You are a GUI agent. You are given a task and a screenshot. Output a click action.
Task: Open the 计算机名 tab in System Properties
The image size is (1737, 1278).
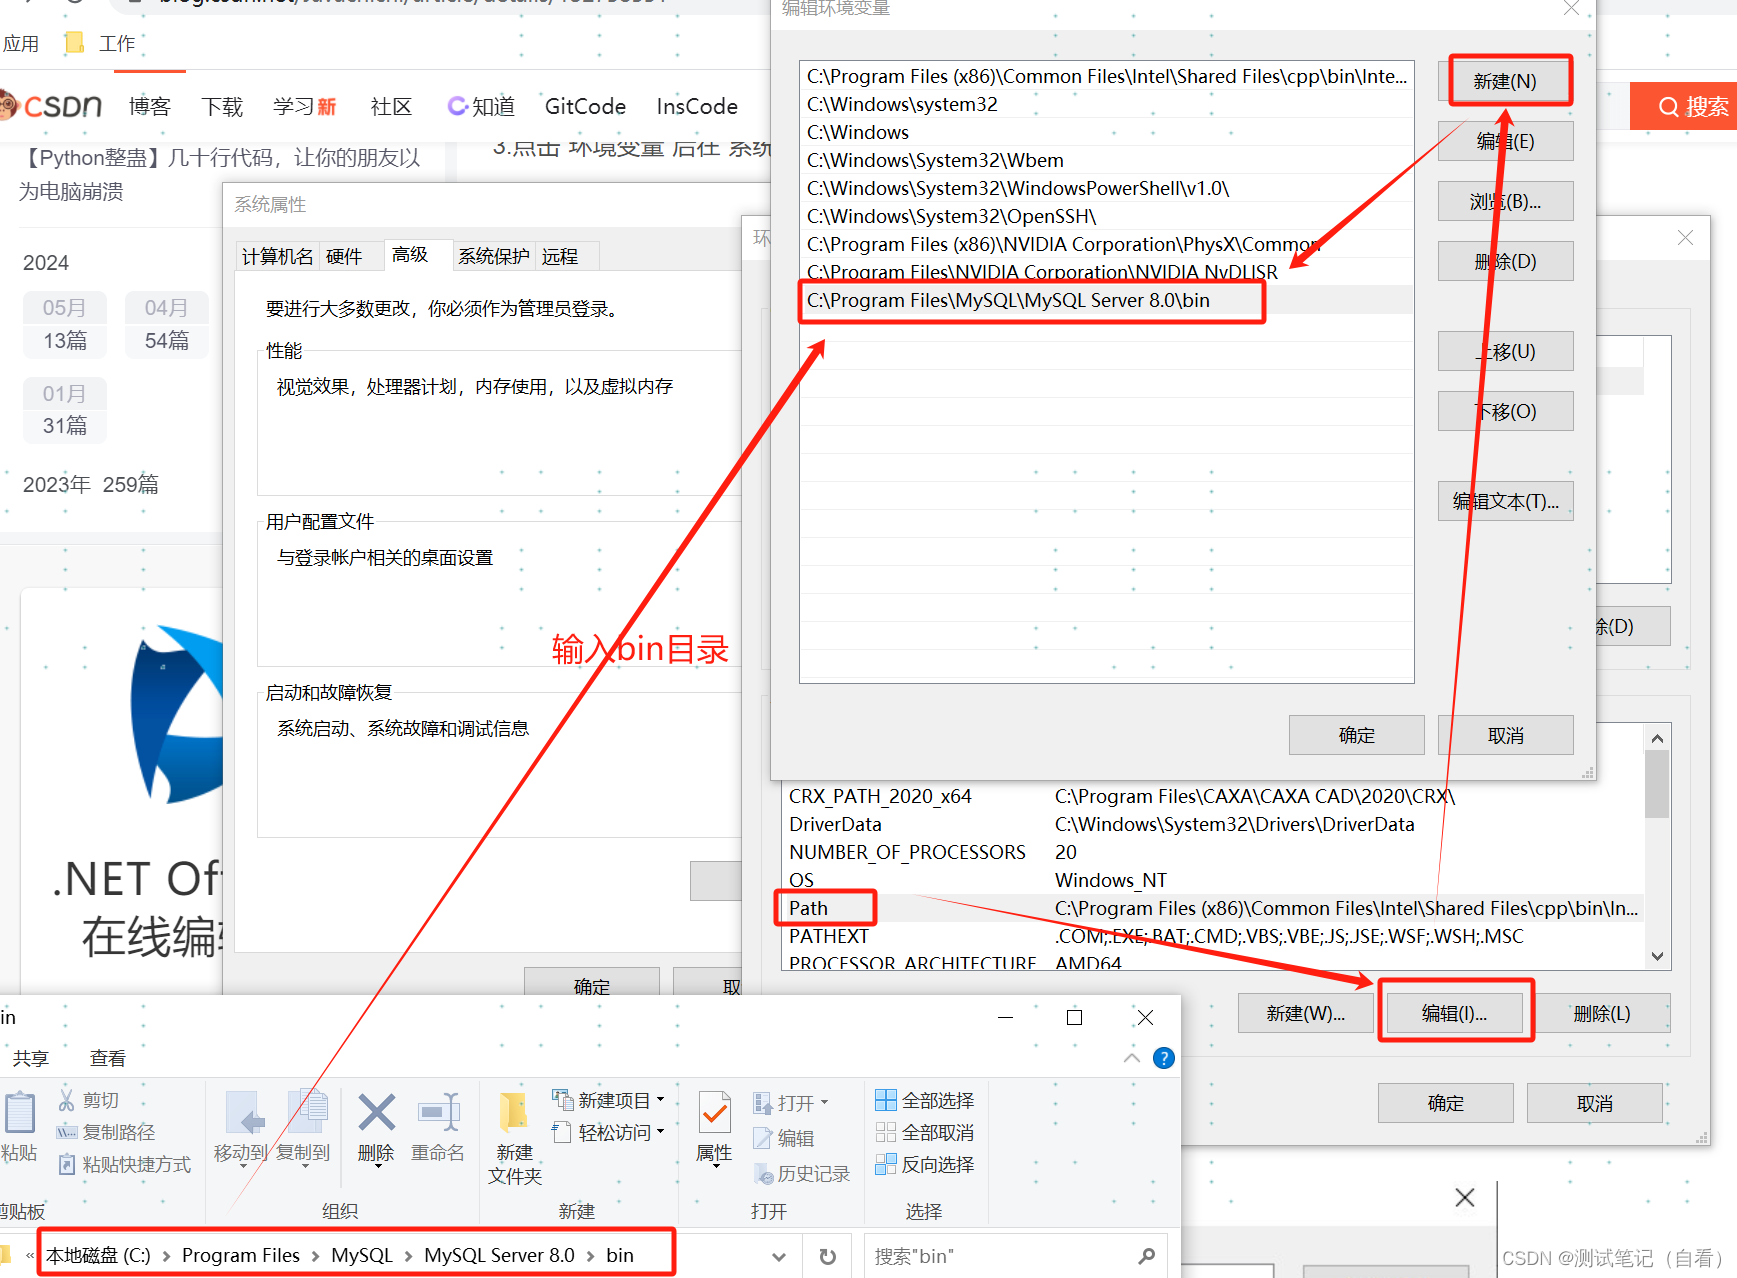[x=277, y=256]
